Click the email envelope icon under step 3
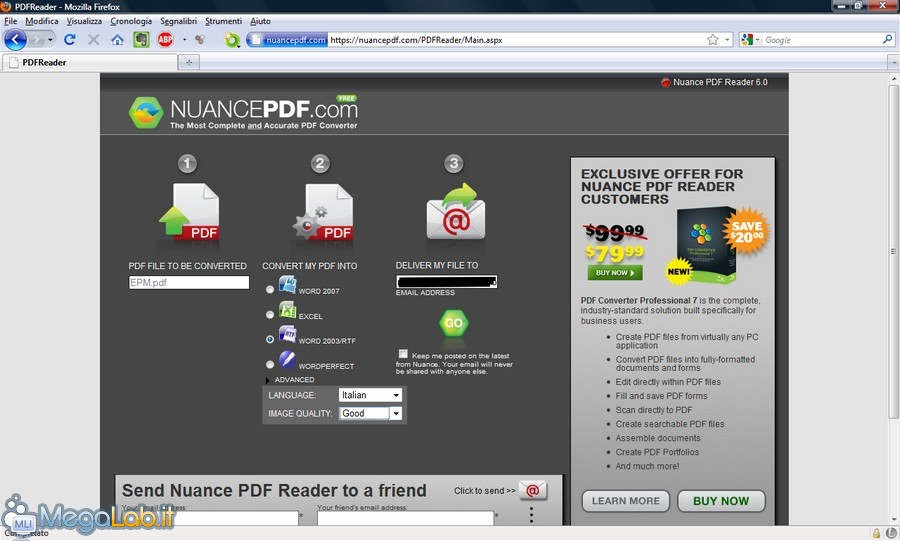This screenshot has width=900, height=541. [x=456, y=211]
